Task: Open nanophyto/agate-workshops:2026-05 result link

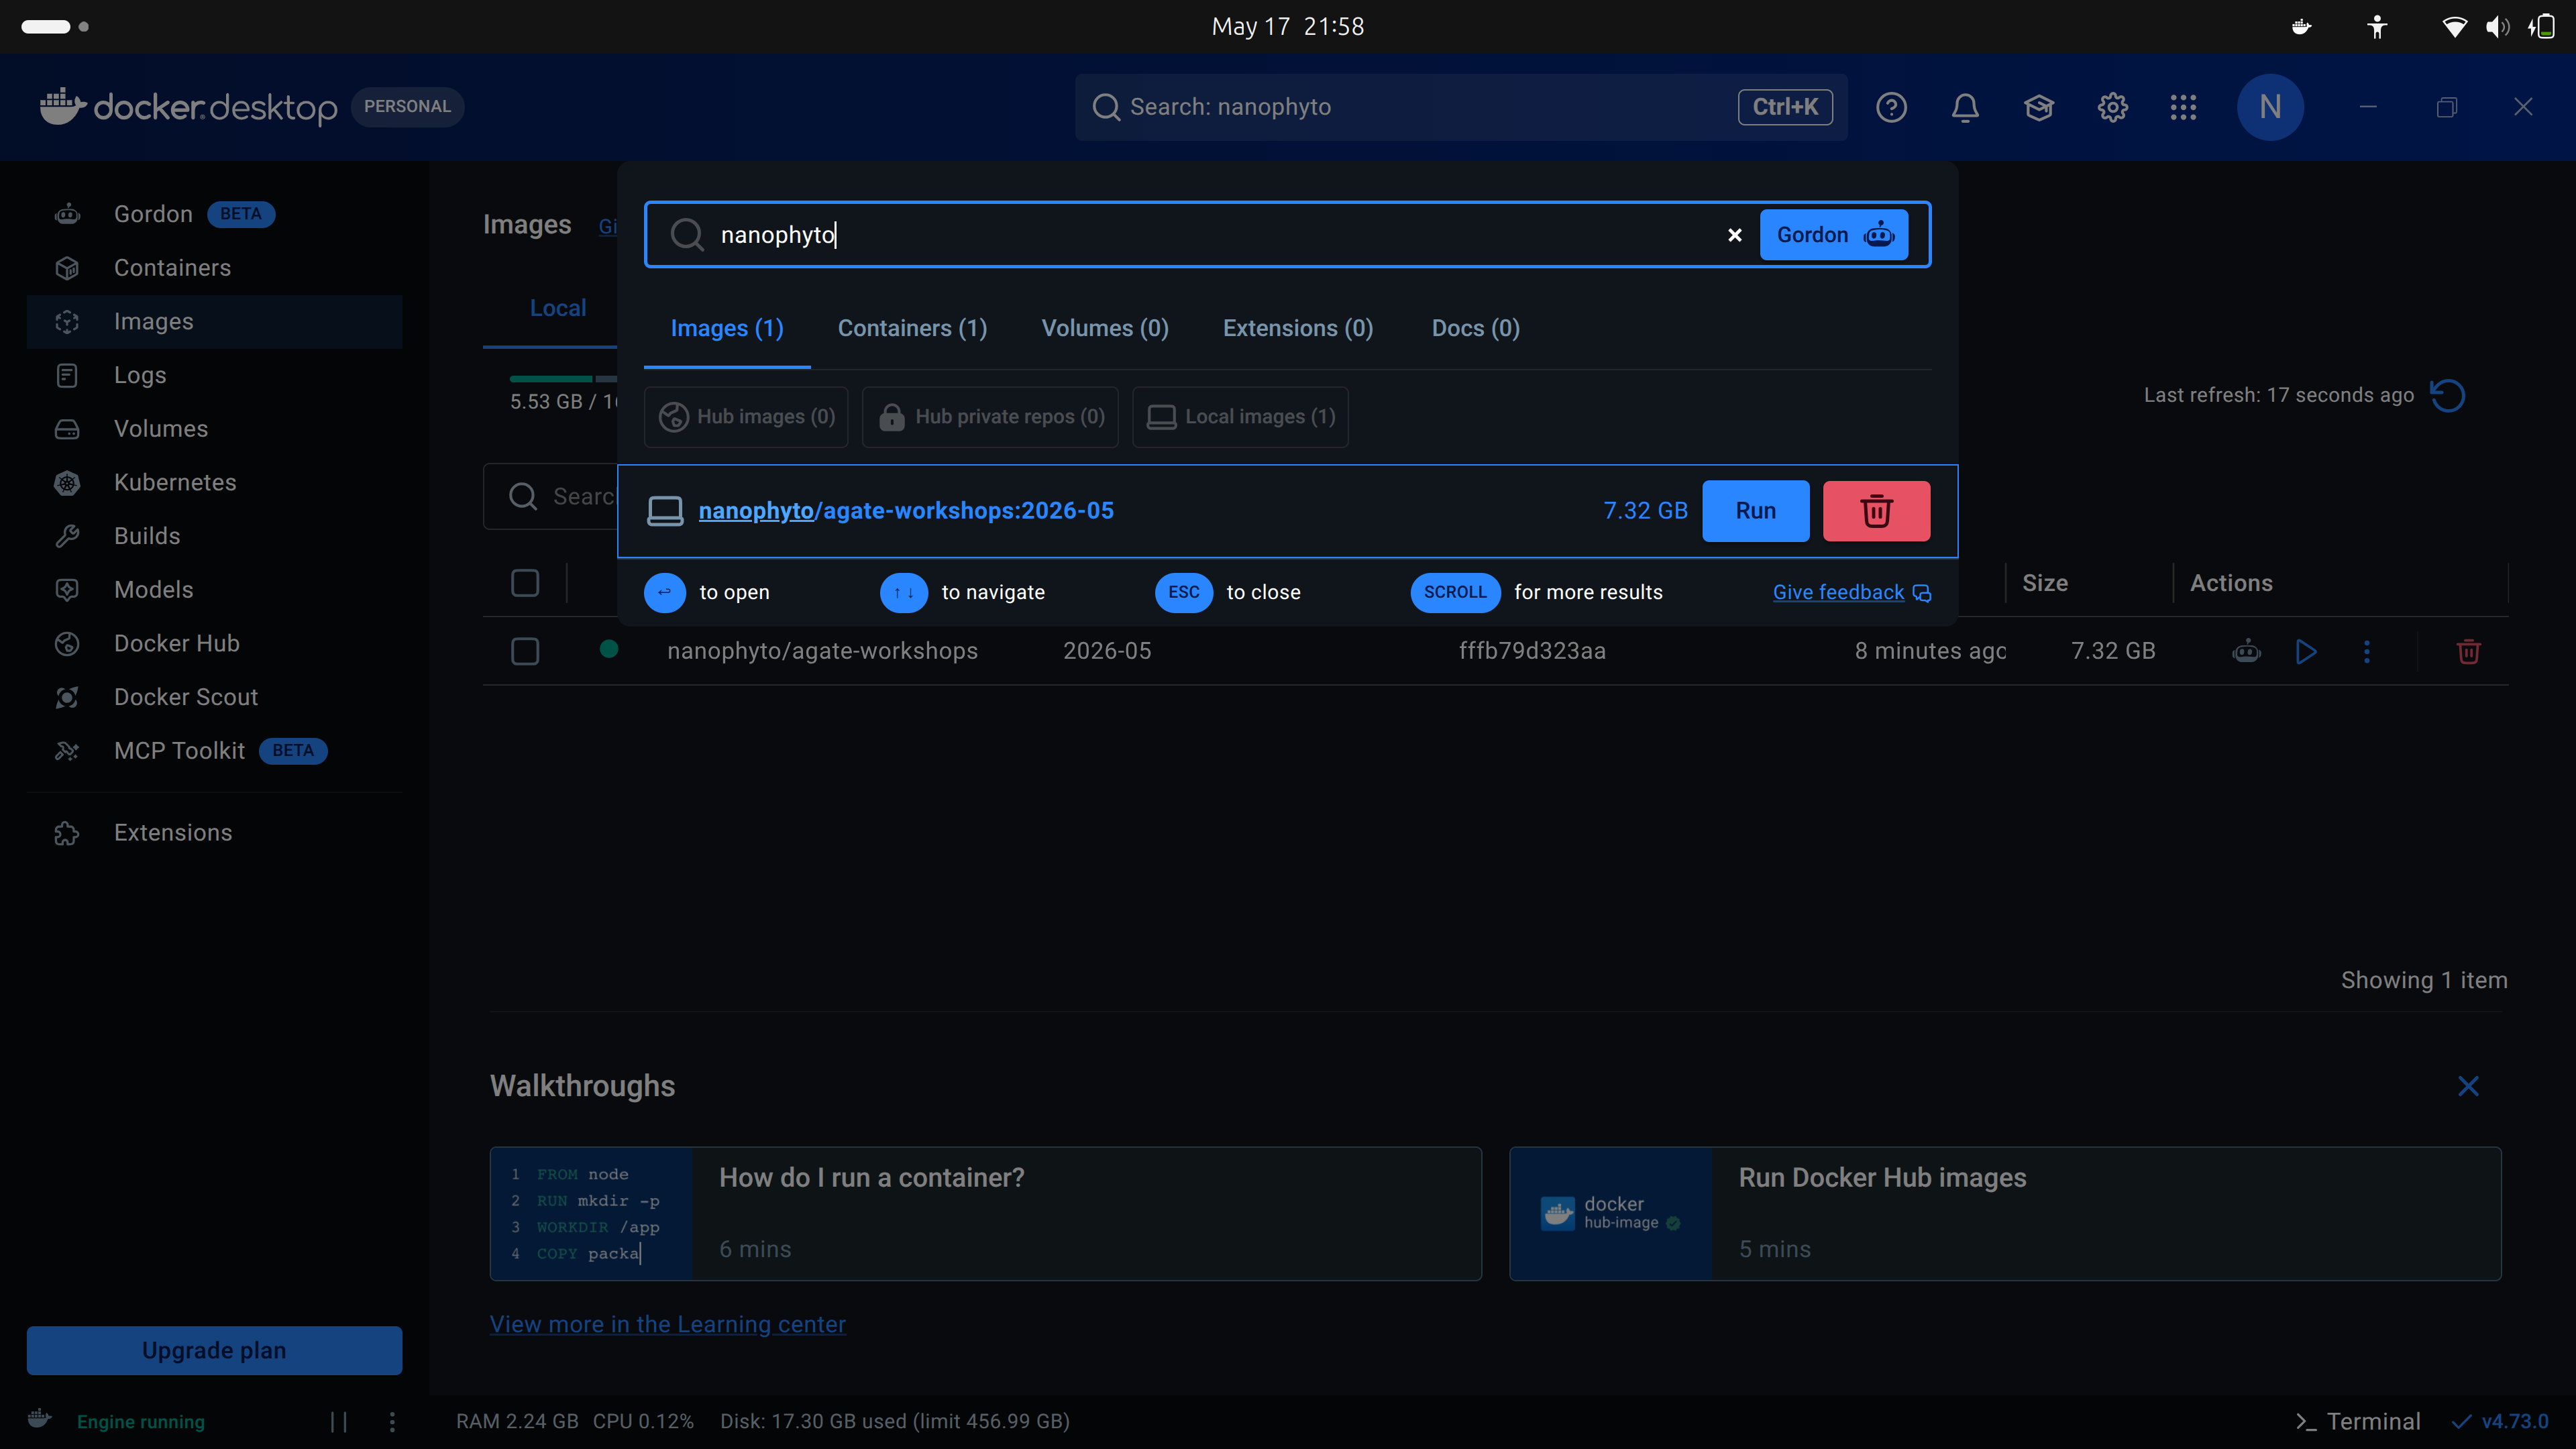Action: tap(906, 511)
